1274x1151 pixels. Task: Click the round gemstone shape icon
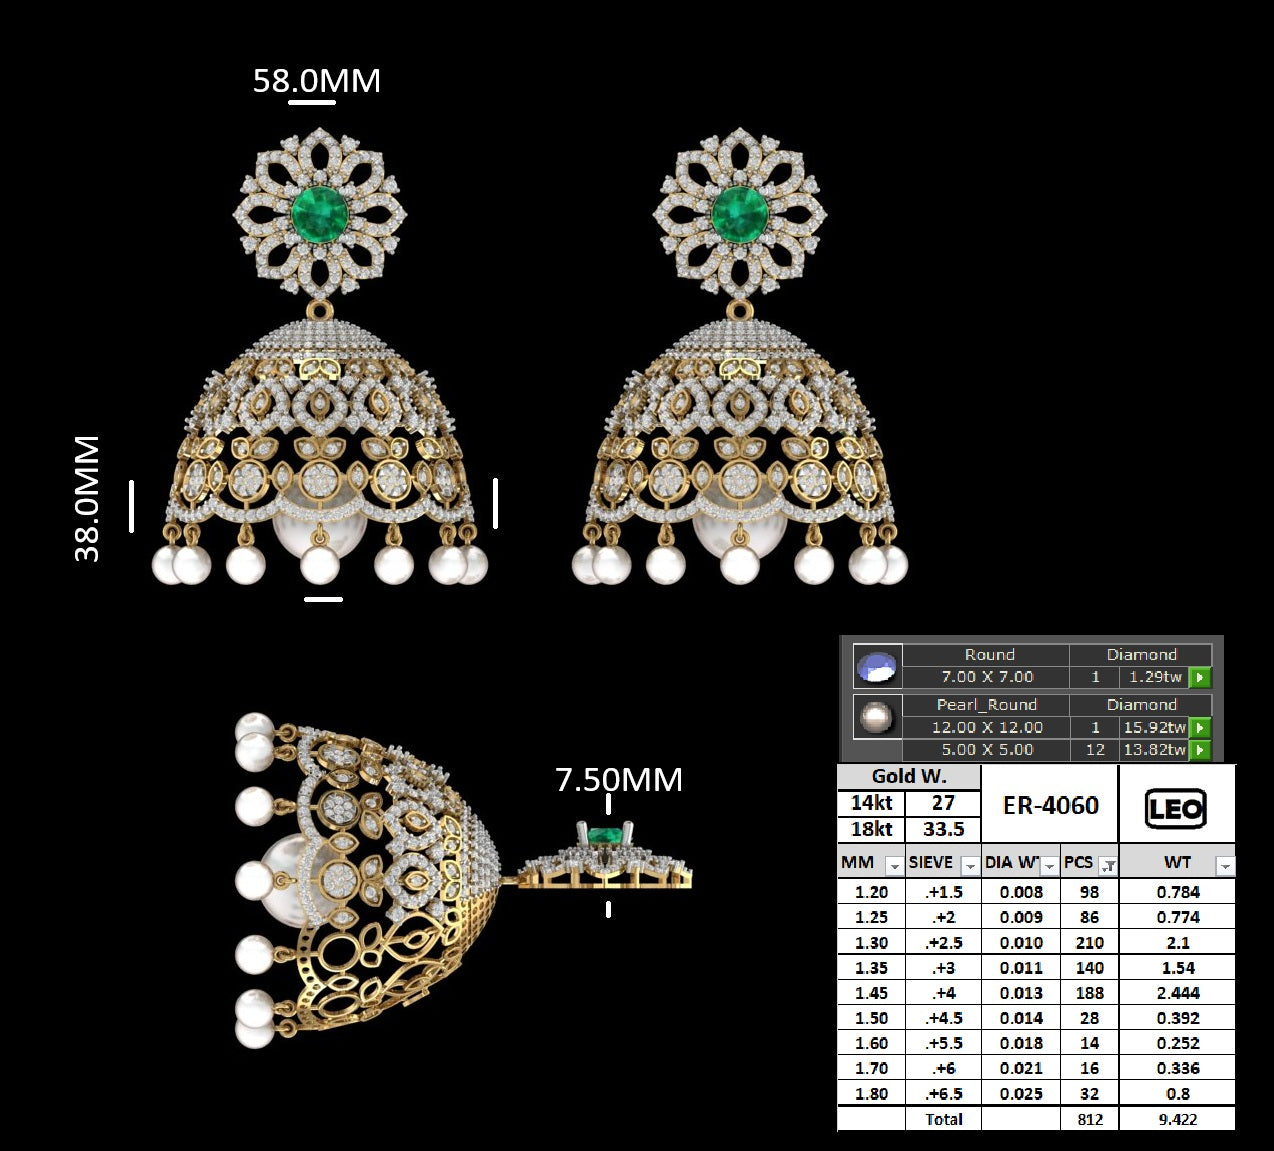(x=877, y=666)
